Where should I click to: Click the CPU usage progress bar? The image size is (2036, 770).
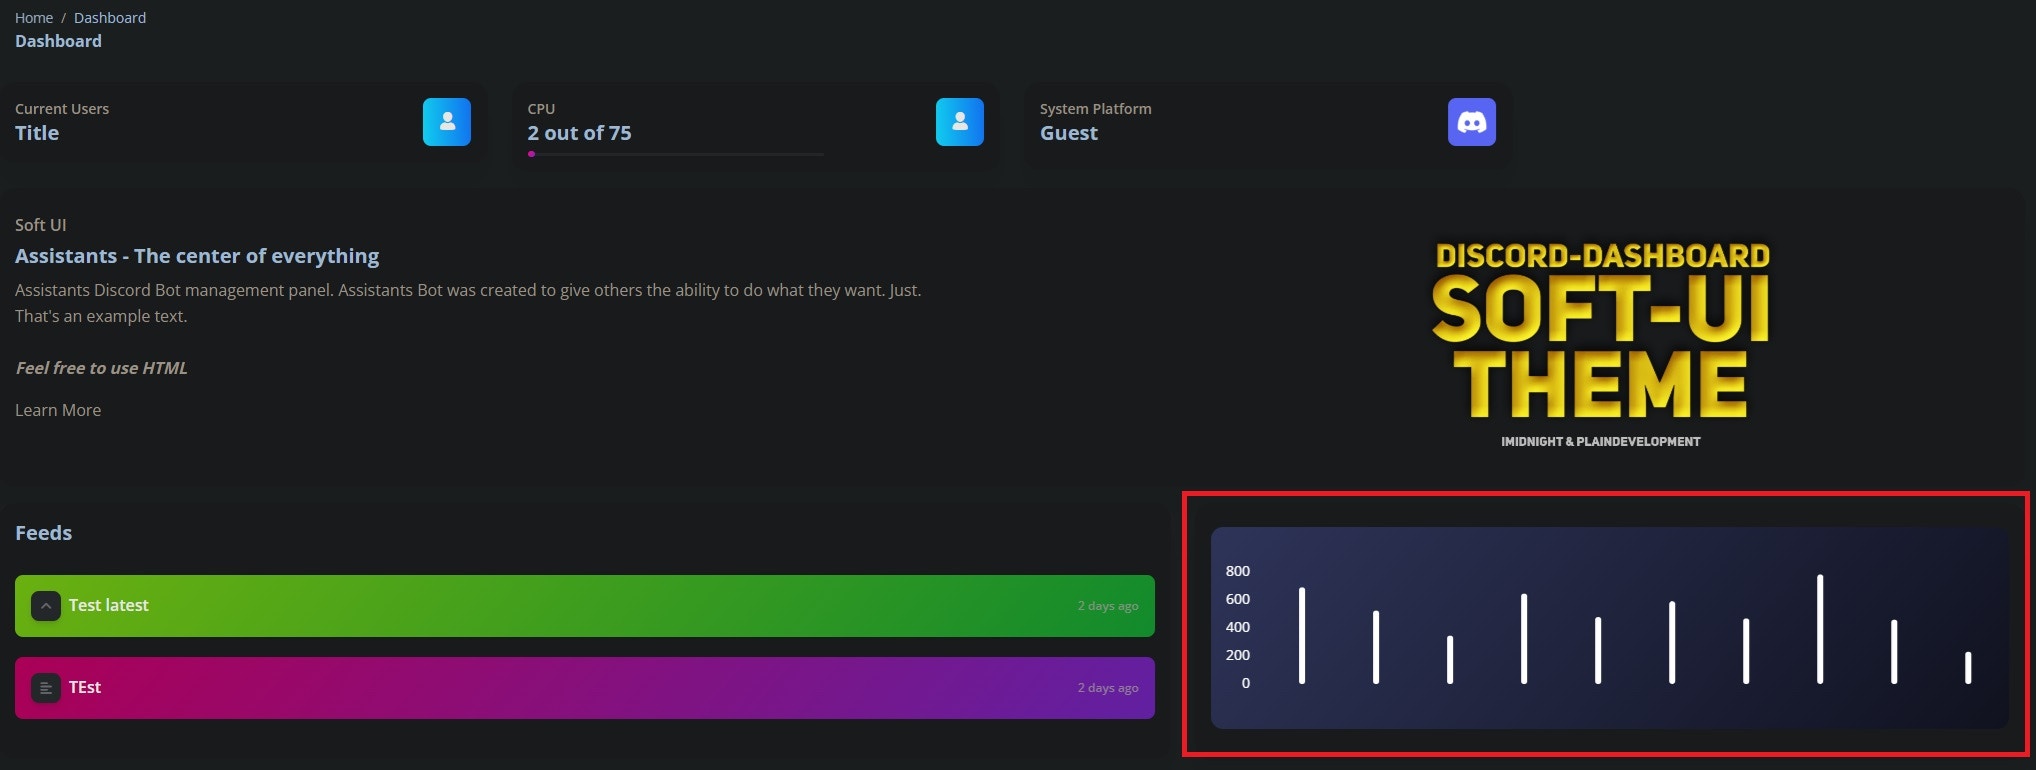[x=676, y=154]
